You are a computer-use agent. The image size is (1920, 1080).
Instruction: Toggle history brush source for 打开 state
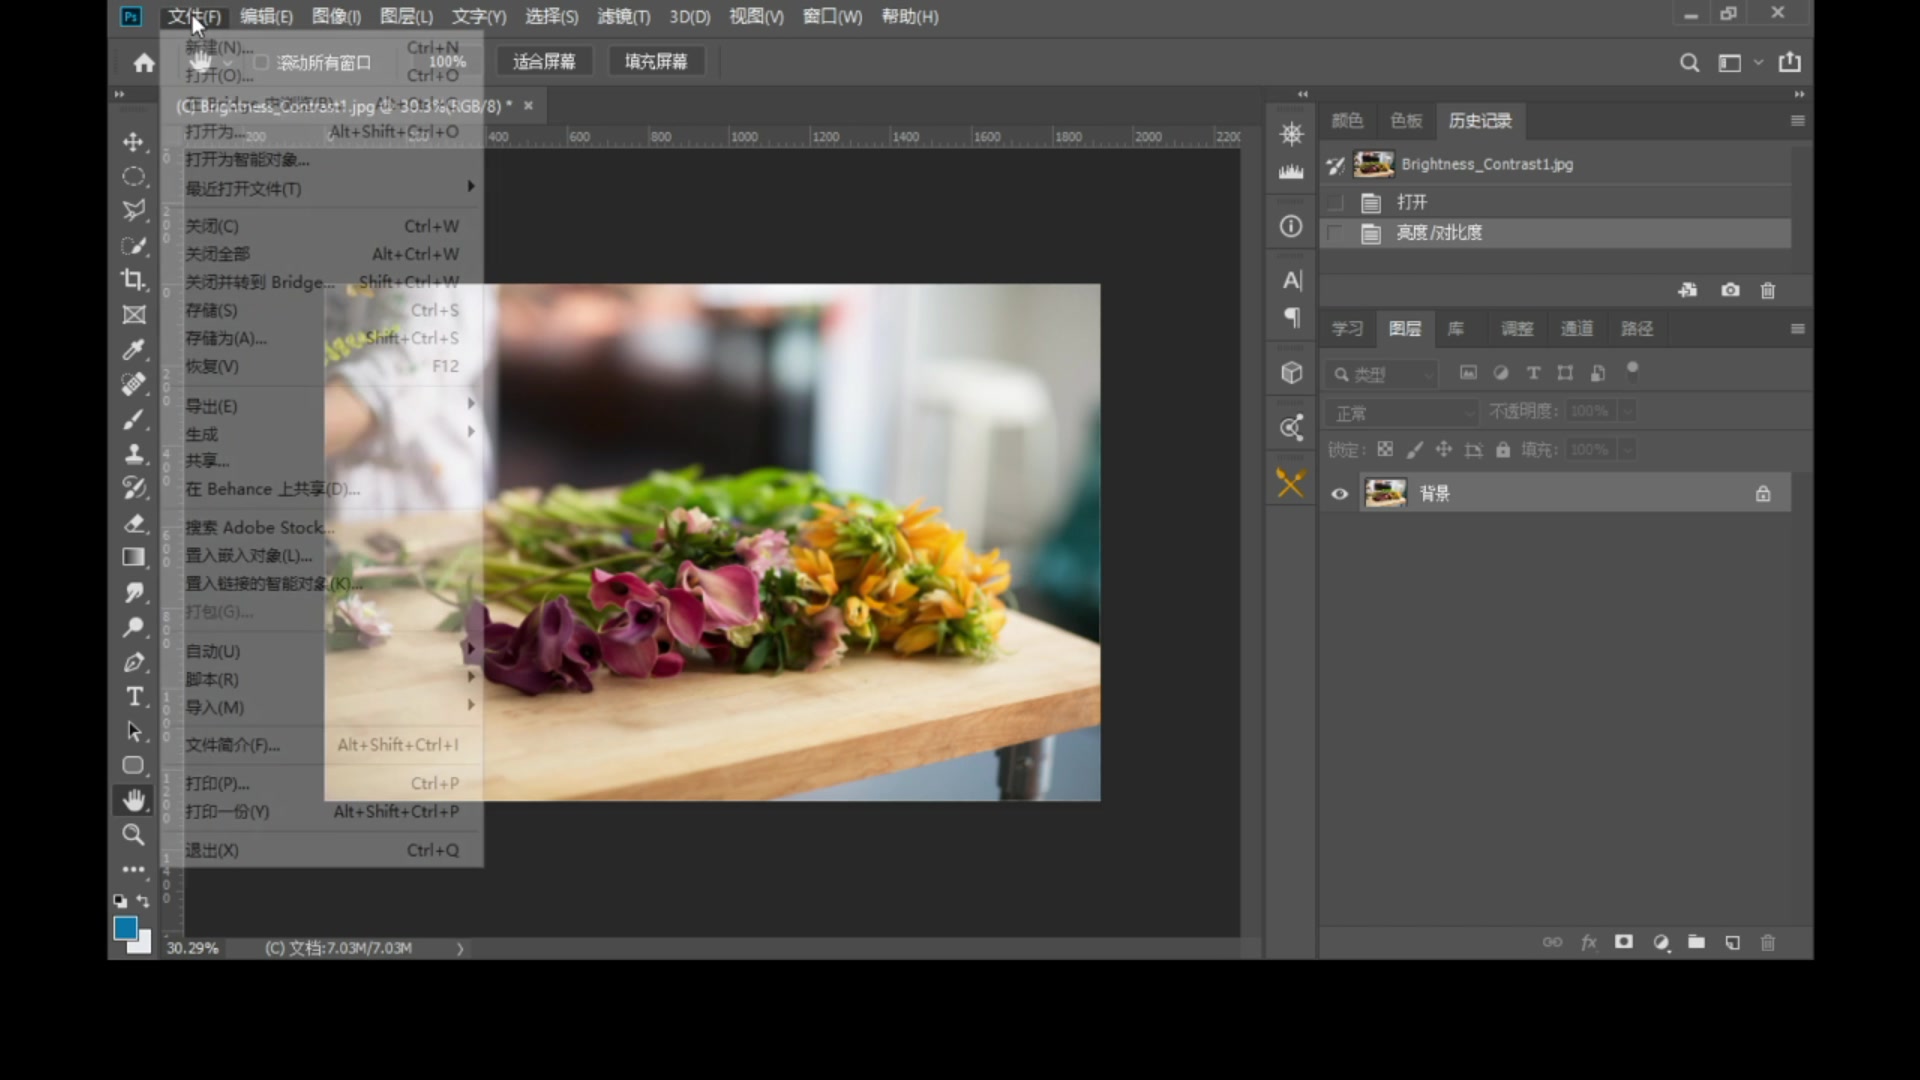(1334, 203)
